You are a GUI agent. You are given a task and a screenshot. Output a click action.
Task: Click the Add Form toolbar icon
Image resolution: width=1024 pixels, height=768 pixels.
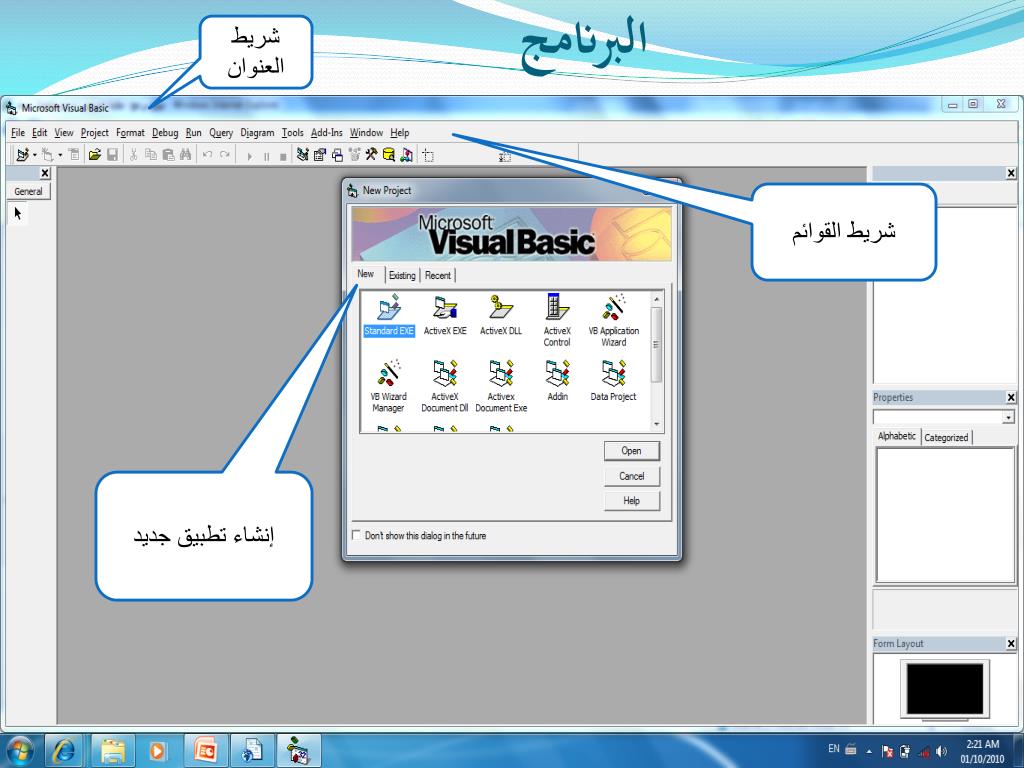[x=47, y=155]
